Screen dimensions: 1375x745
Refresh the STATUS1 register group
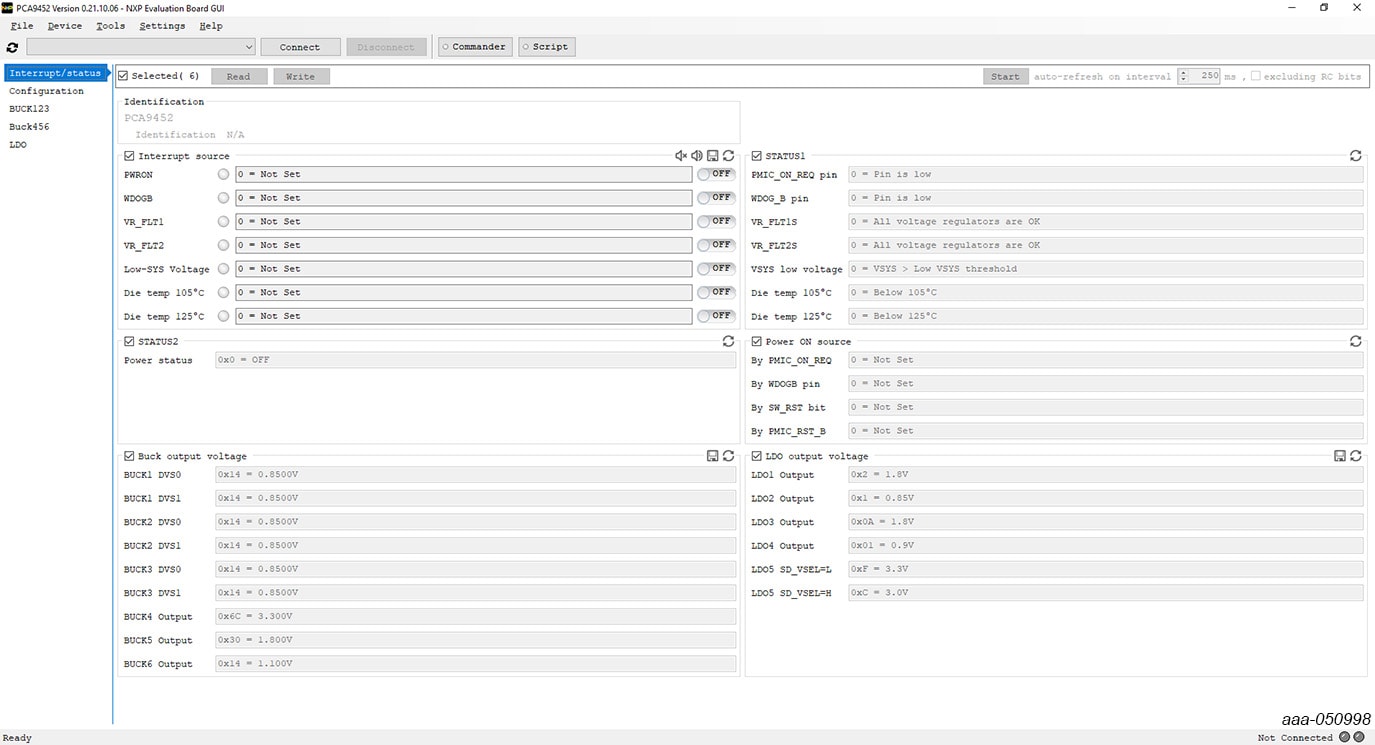1355,156
